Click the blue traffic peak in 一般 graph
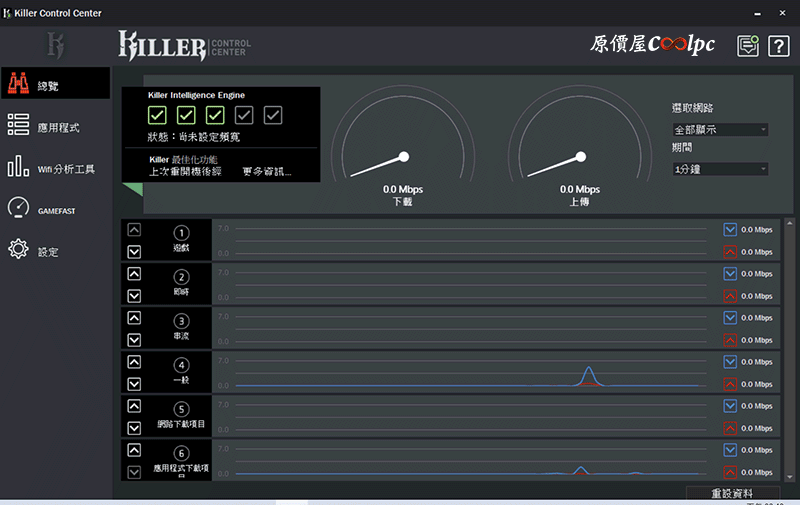The height and width of the screenshot is (505, 800). pos(589,375)
